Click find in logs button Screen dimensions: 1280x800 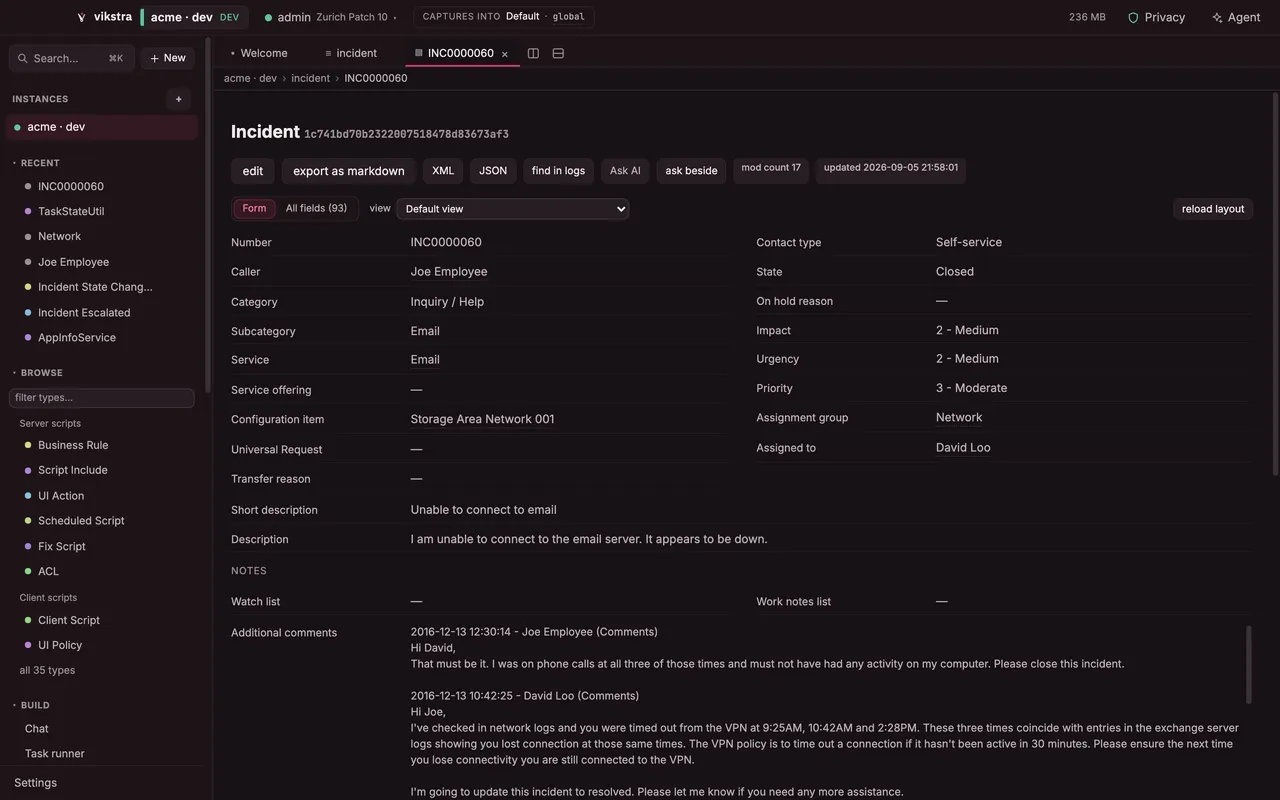[558, 171]
